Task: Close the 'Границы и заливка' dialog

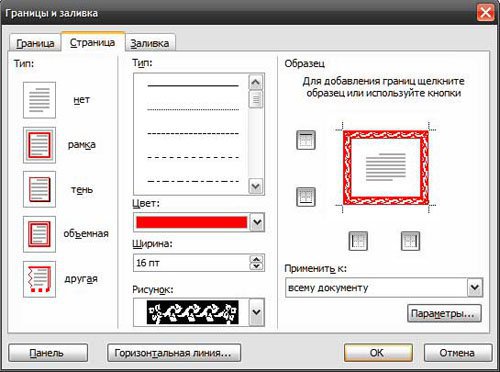Action: (x=485, y=13)
